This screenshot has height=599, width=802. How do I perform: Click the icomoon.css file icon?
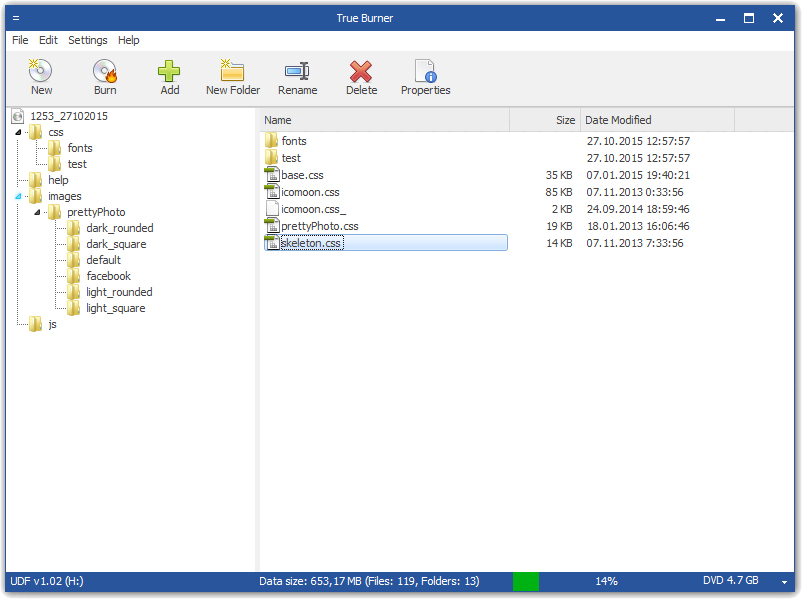pyautogui.click(x=272, y=192)
